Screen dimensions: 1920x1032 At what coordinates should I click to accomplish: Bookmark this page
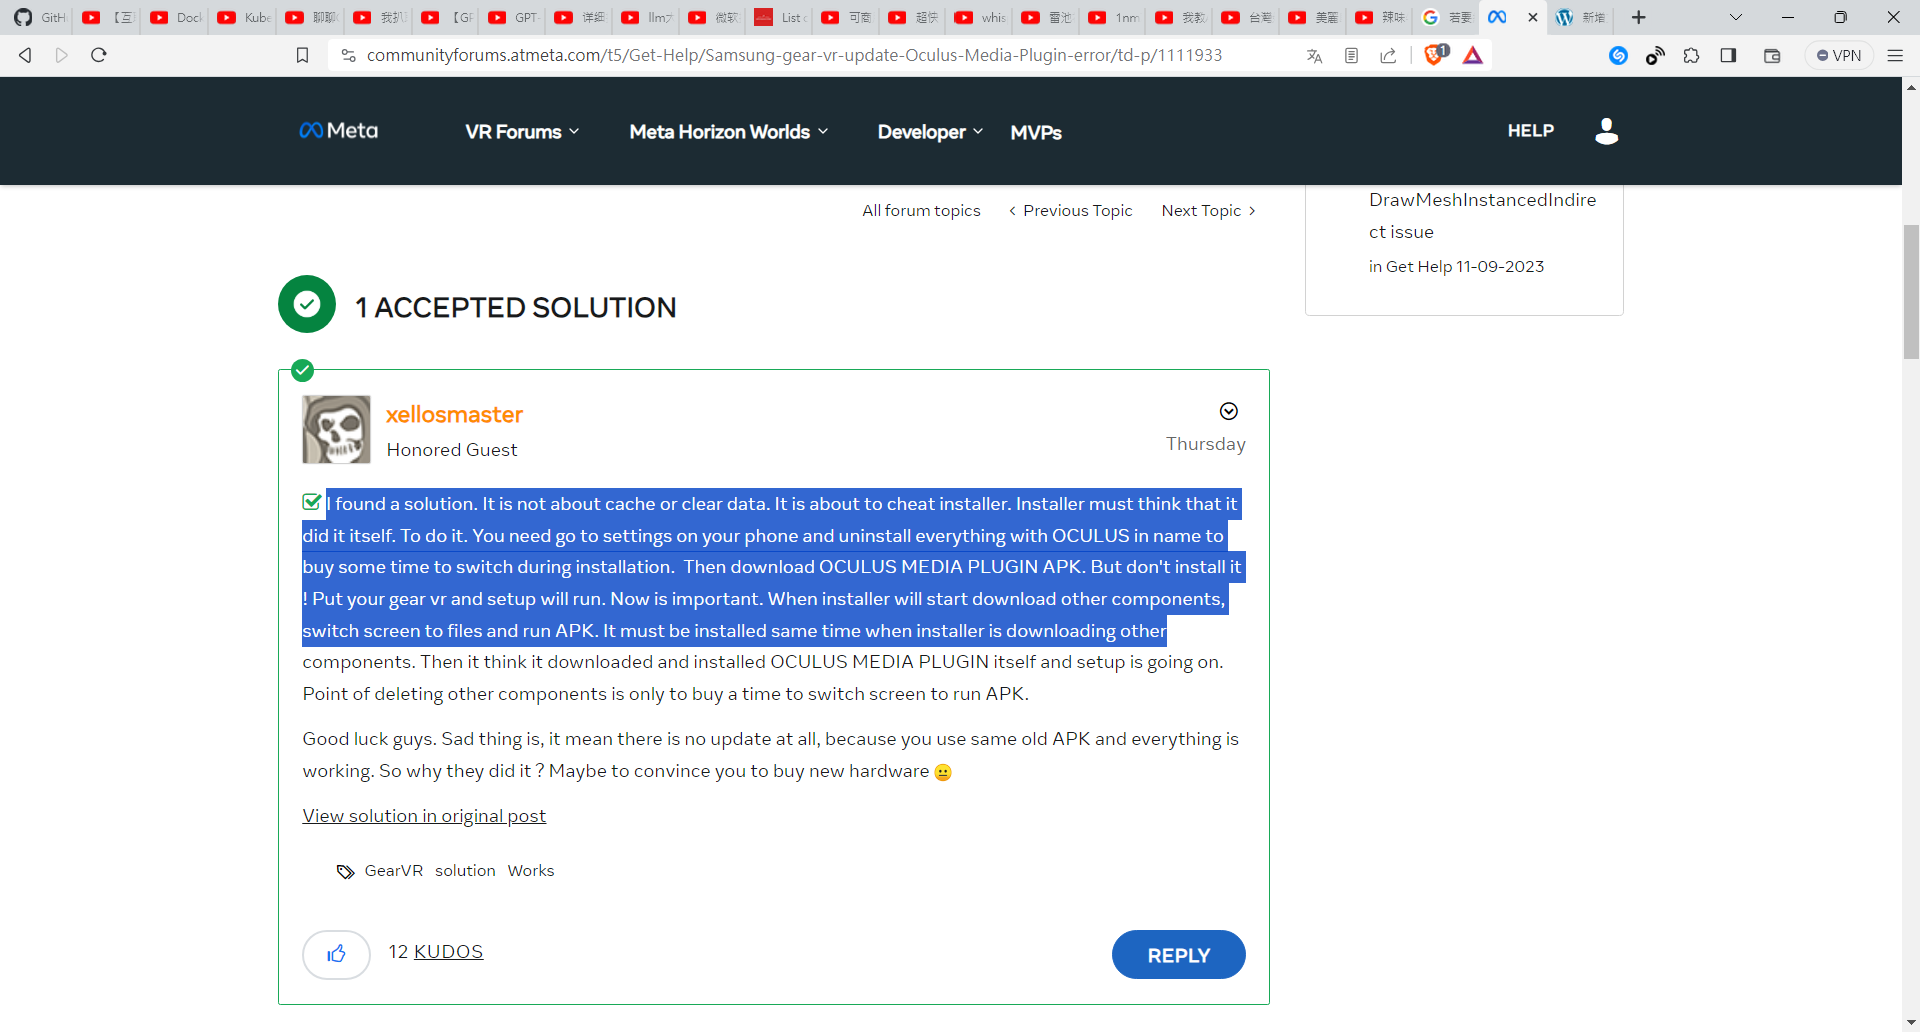click(302, 55)
